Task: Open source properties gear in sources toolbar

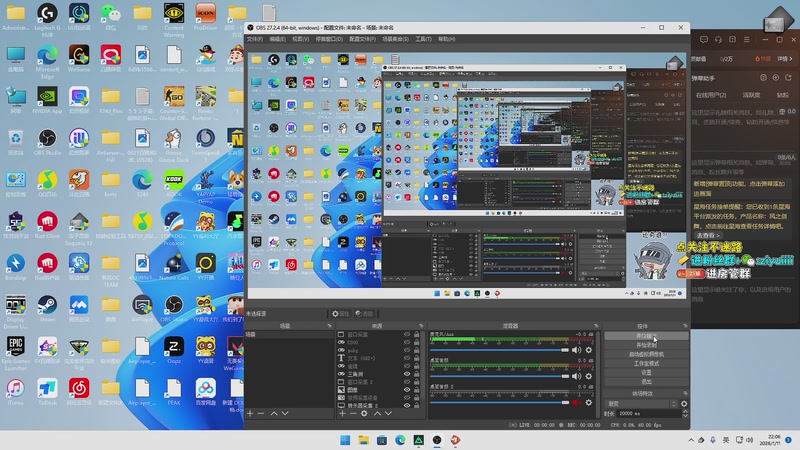Action: tap(363, 413)
